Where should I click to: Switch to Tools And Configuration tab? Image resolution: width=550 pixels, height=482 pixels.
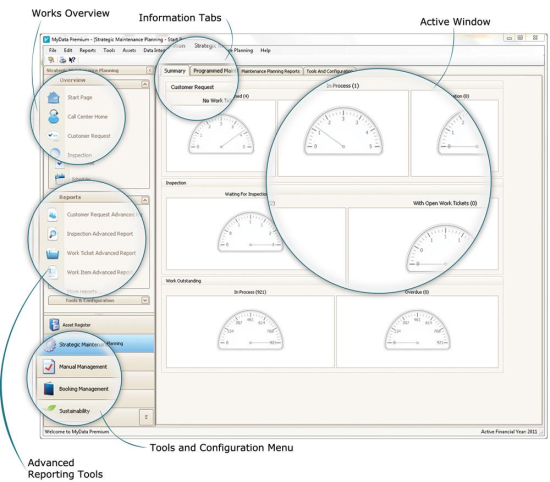329,71
